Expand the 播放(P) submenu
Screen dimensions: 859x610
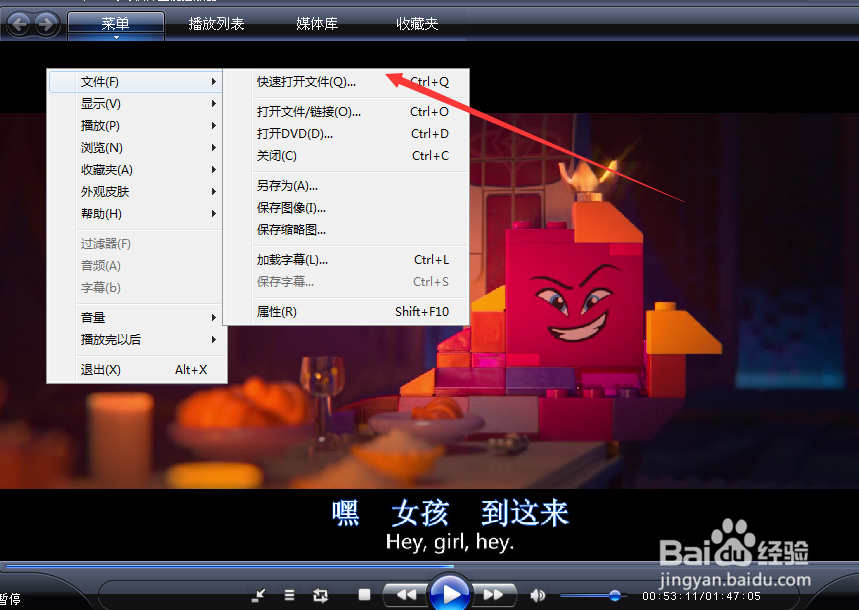[x=135, y=126]
